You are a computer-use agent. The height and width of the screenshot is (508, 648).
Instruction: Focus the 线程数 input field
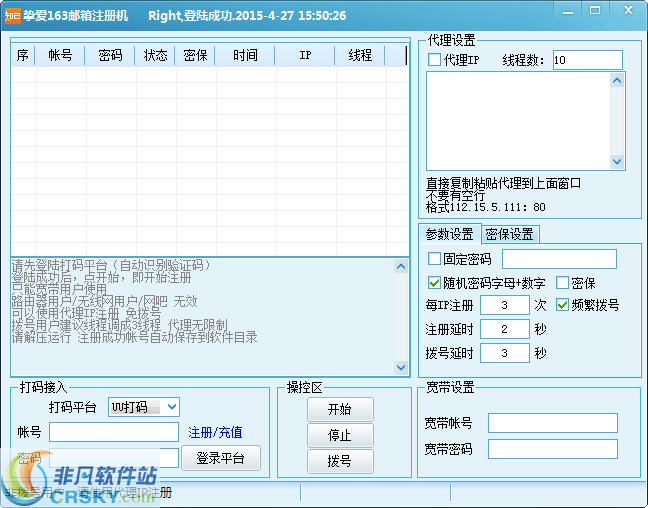click(x=587, y=60)
